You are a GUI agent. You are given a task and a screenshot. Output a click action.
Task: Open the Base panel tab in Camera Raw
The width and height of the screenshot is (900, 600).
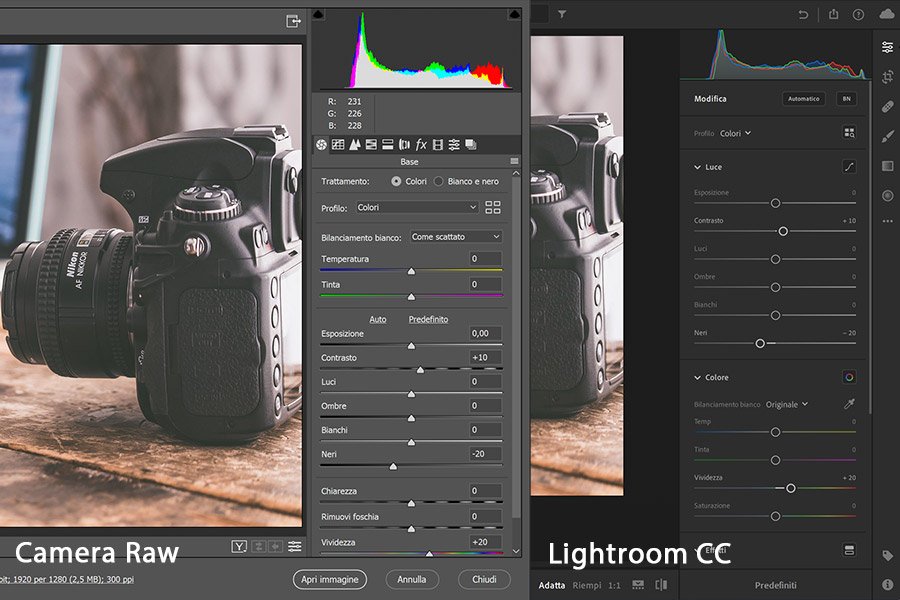click(321, 145)
